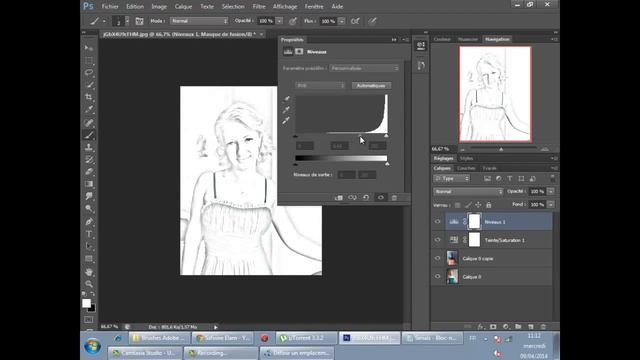
Task: Click the clip-to-layer icon in Propriétés footer
Action: click(x=339, y=198)
